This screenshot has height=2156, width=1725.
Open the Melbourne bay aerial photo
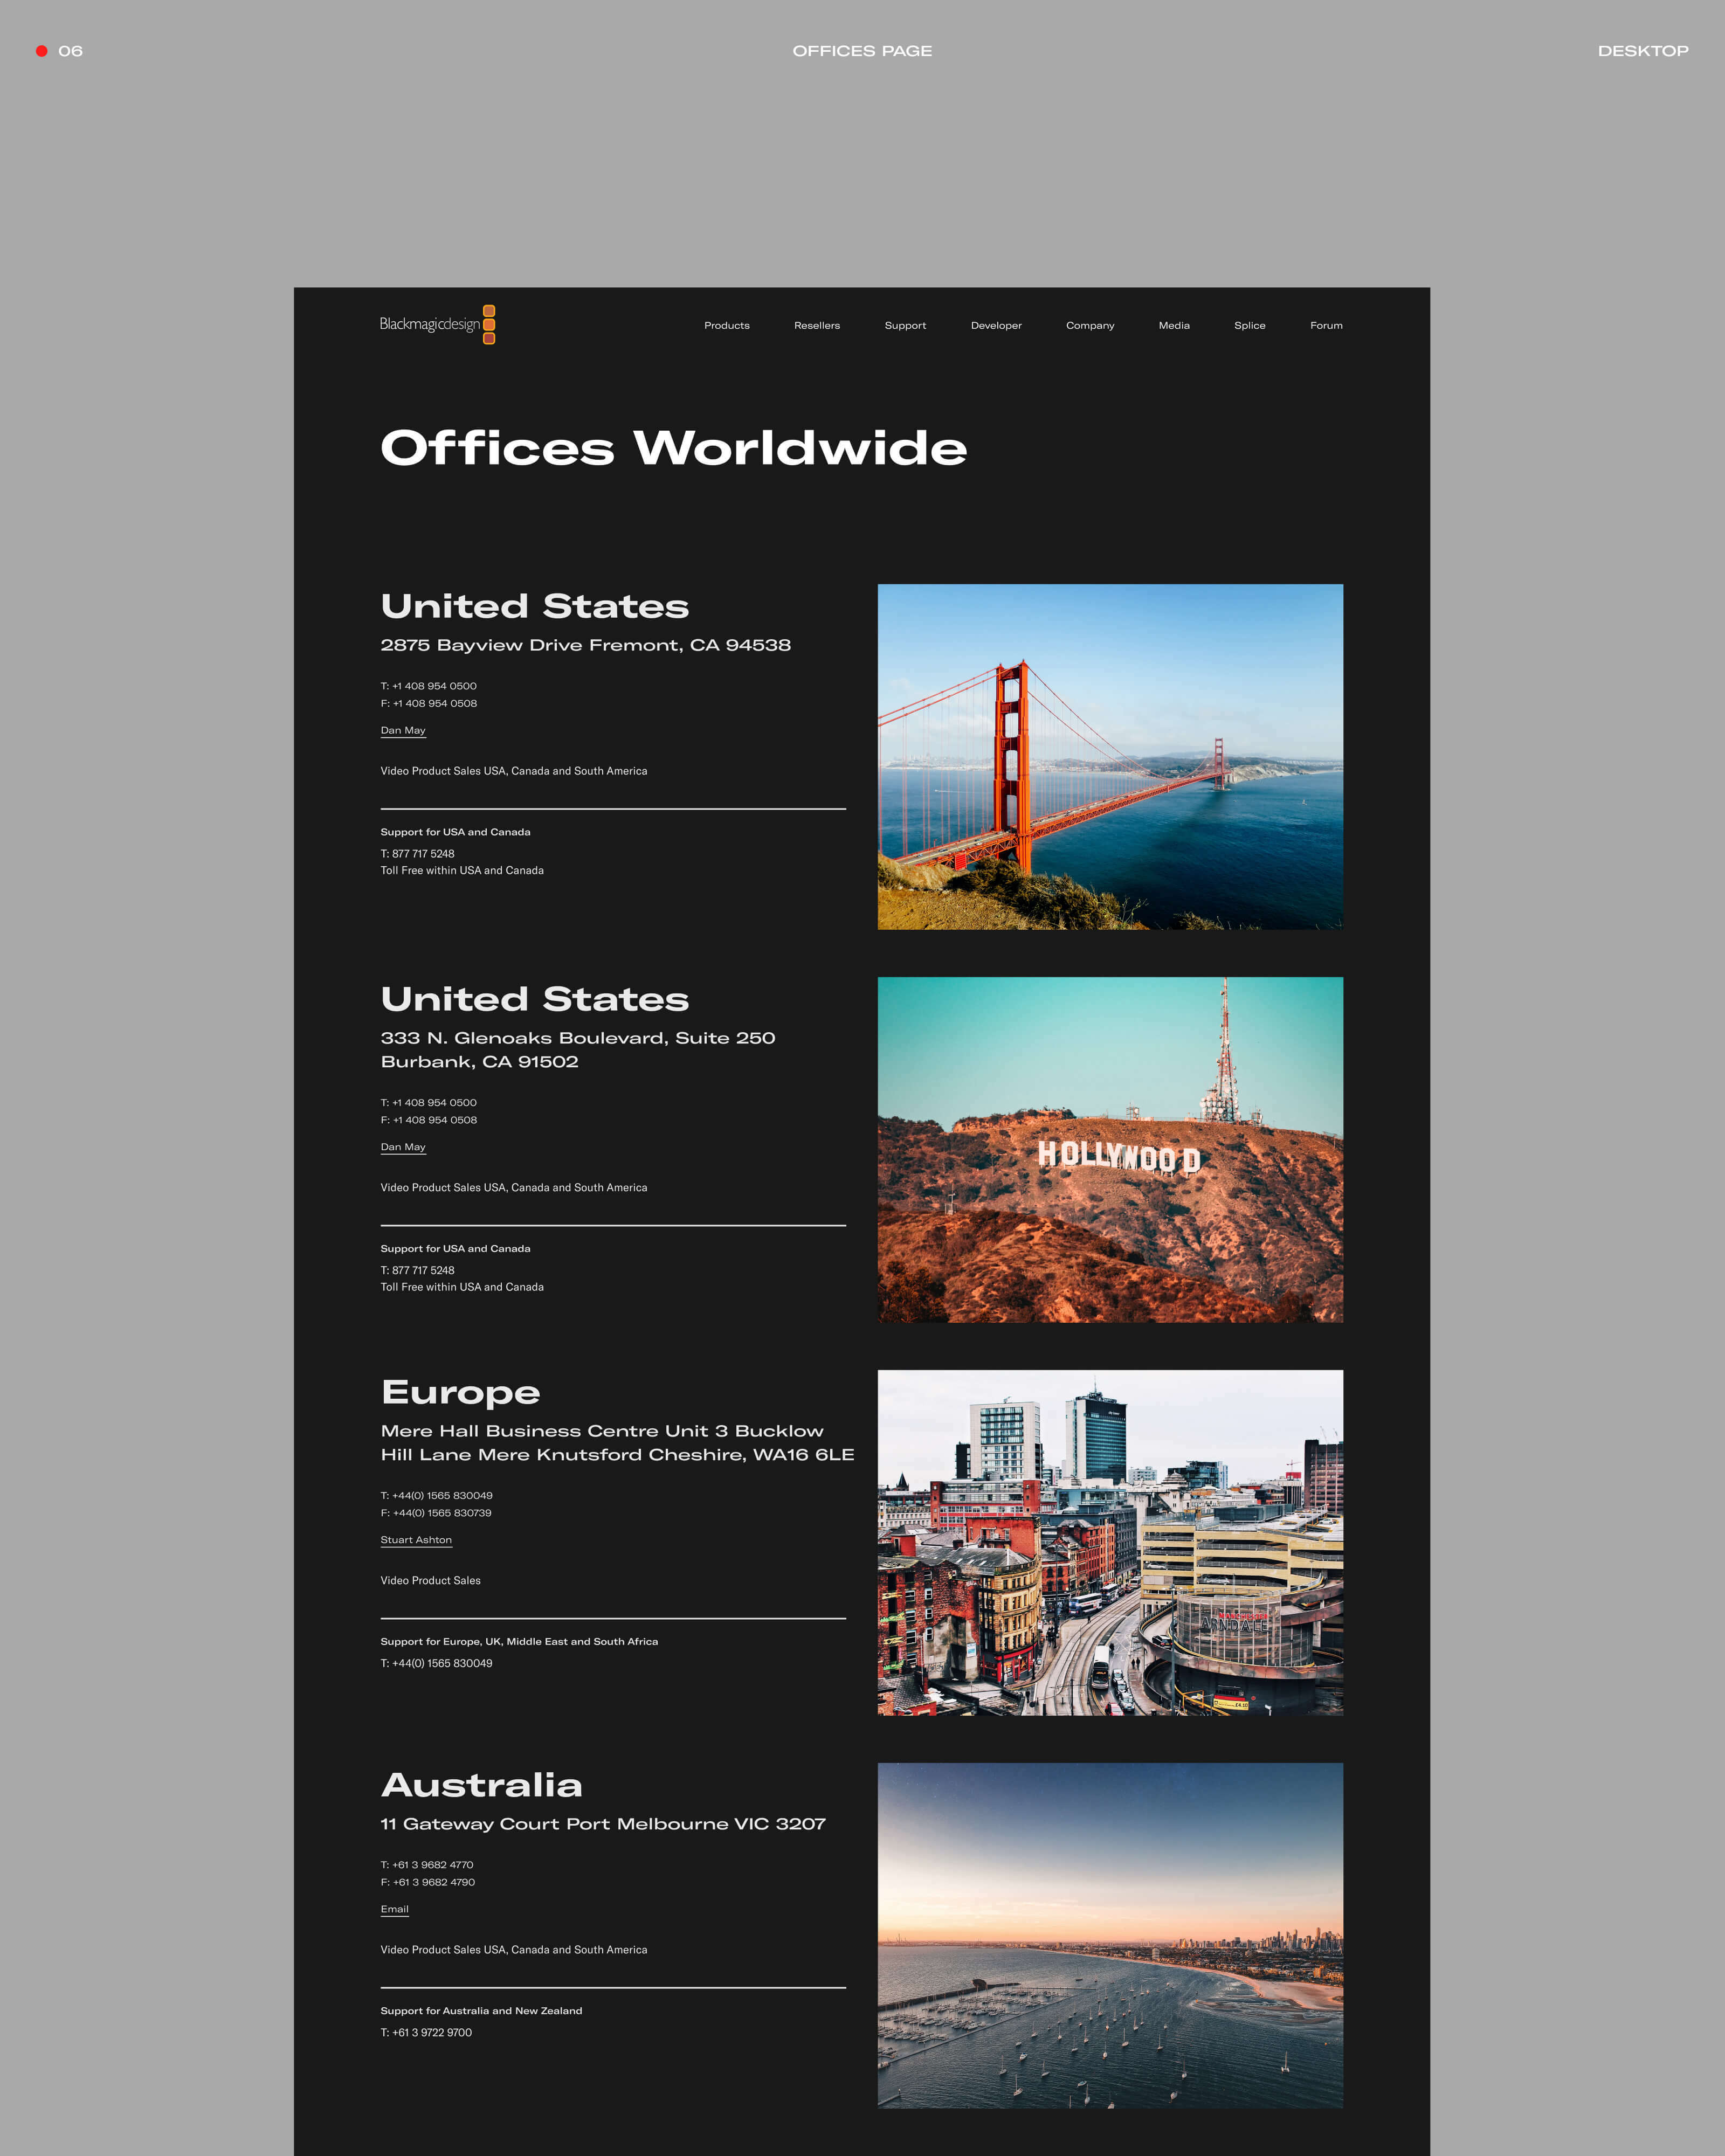pos(1110,1936)
